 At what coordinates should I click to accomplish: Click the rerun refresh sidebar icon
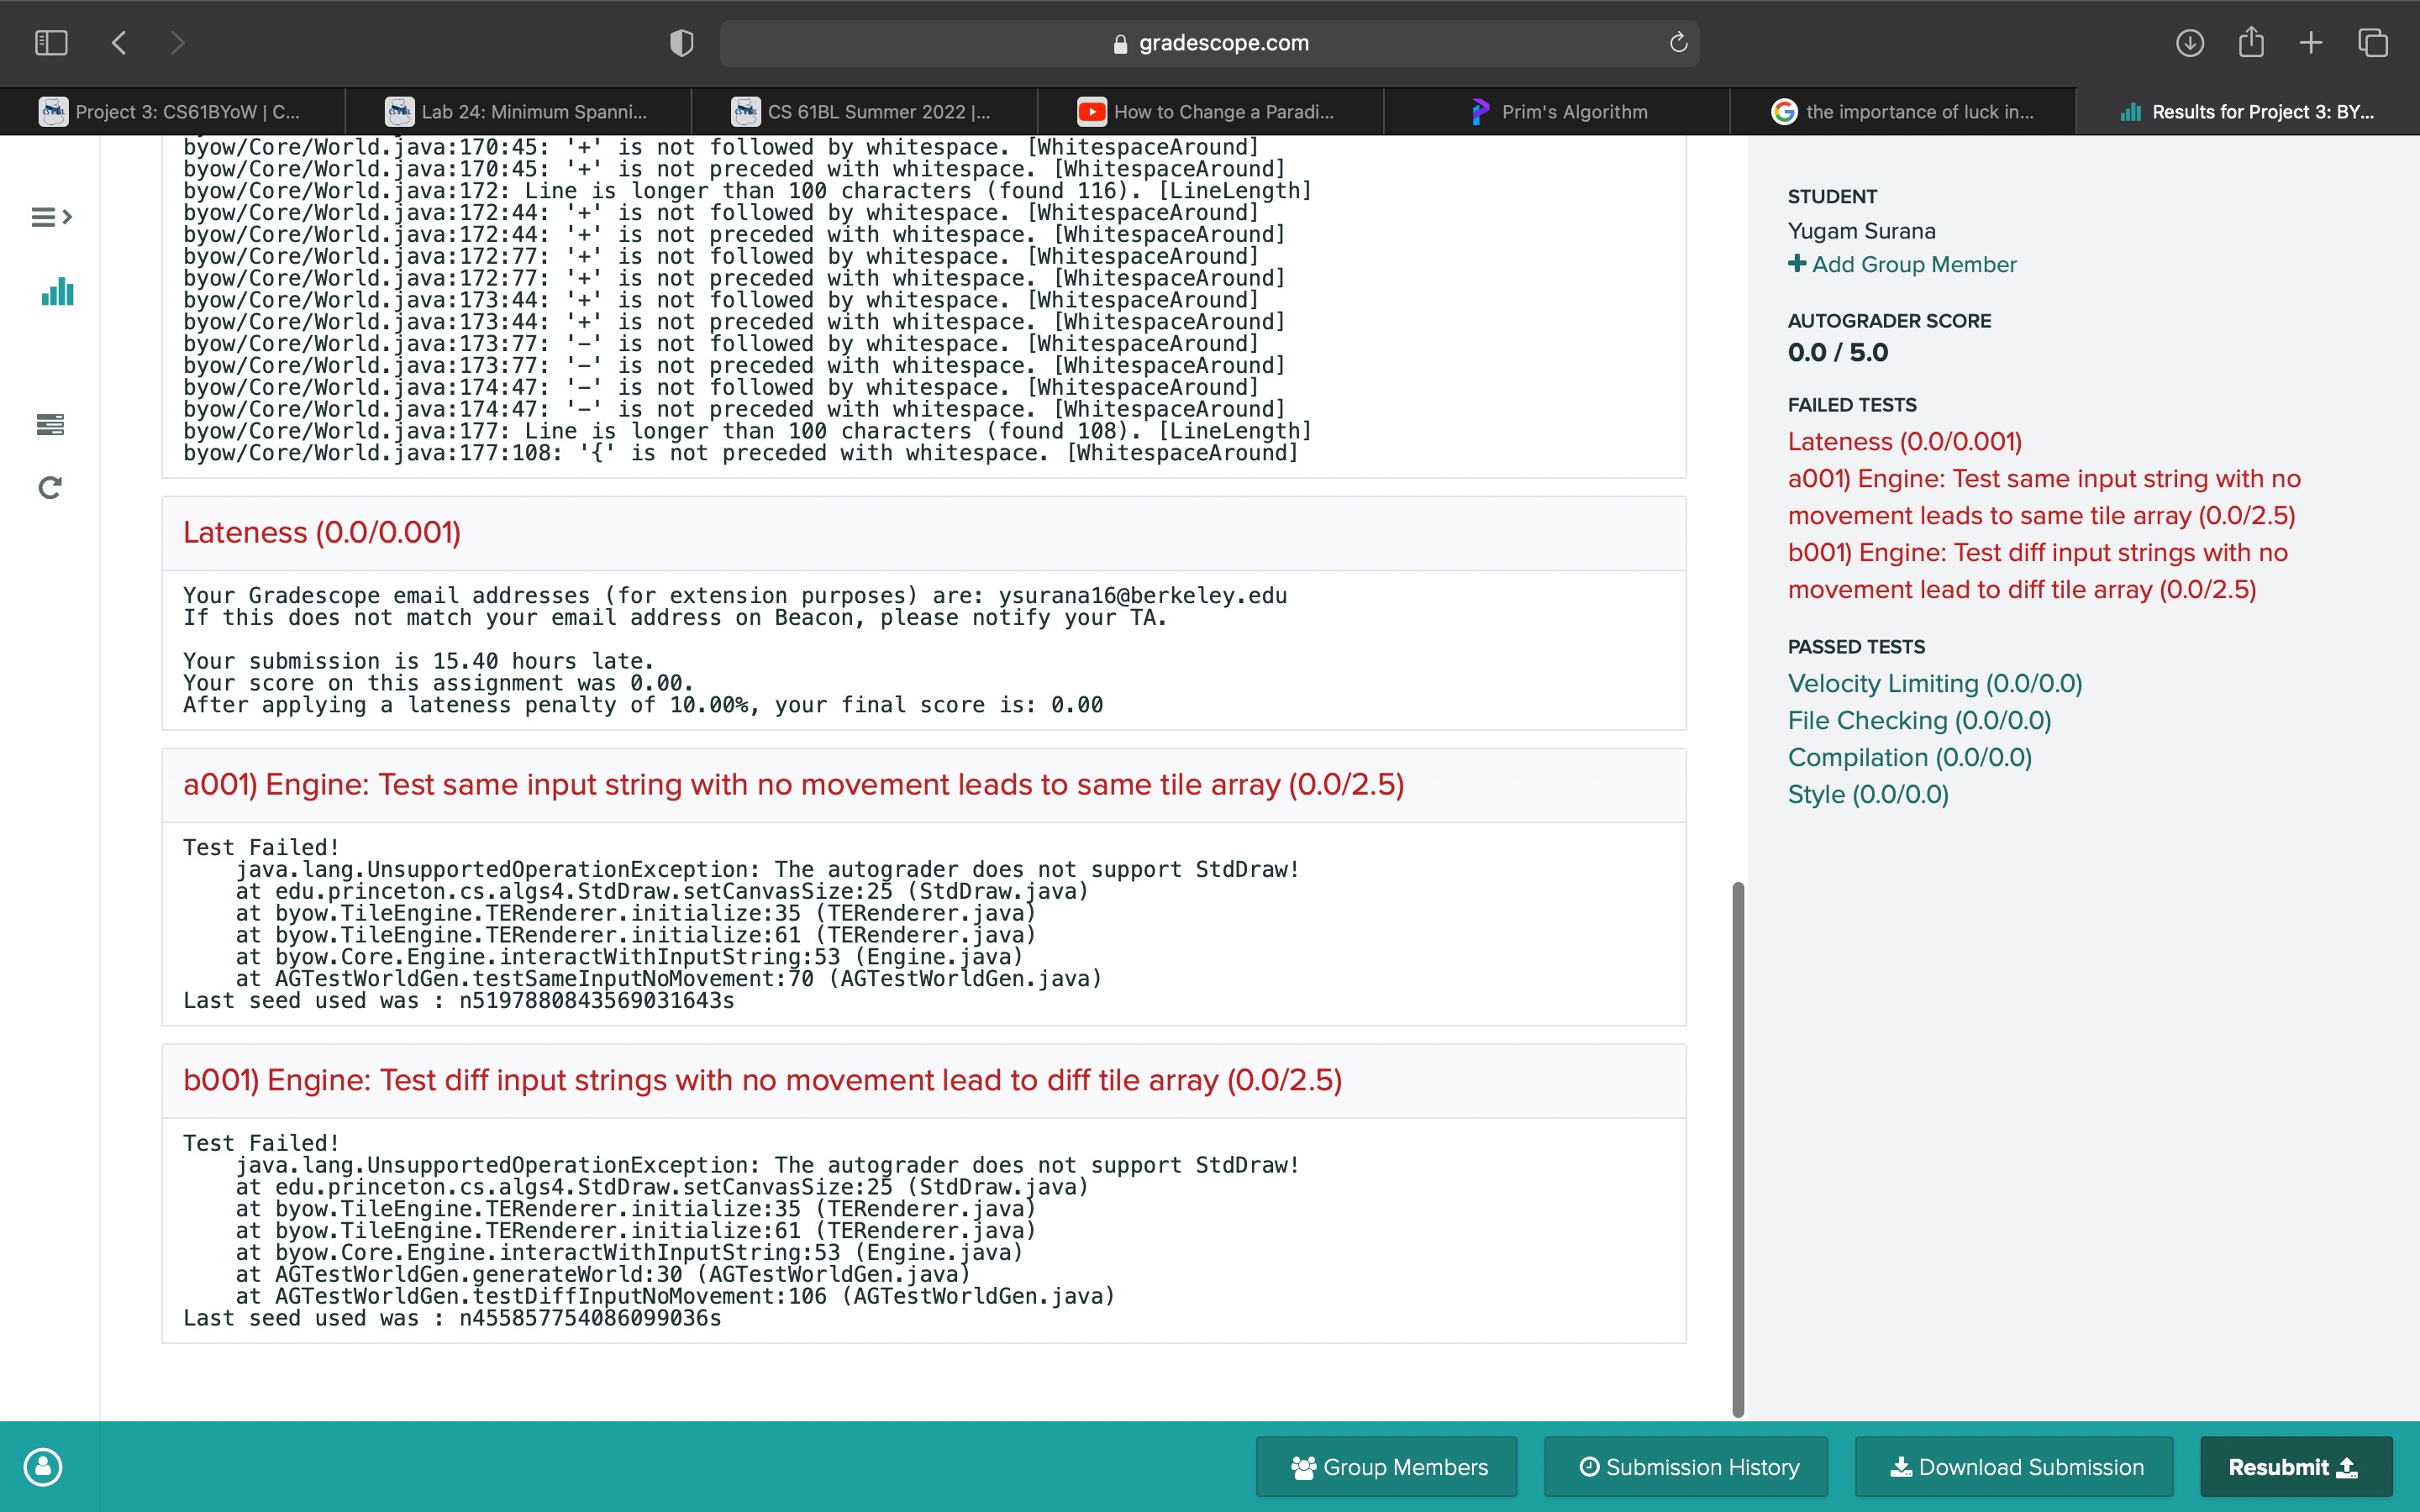click(x=50, y=488)
